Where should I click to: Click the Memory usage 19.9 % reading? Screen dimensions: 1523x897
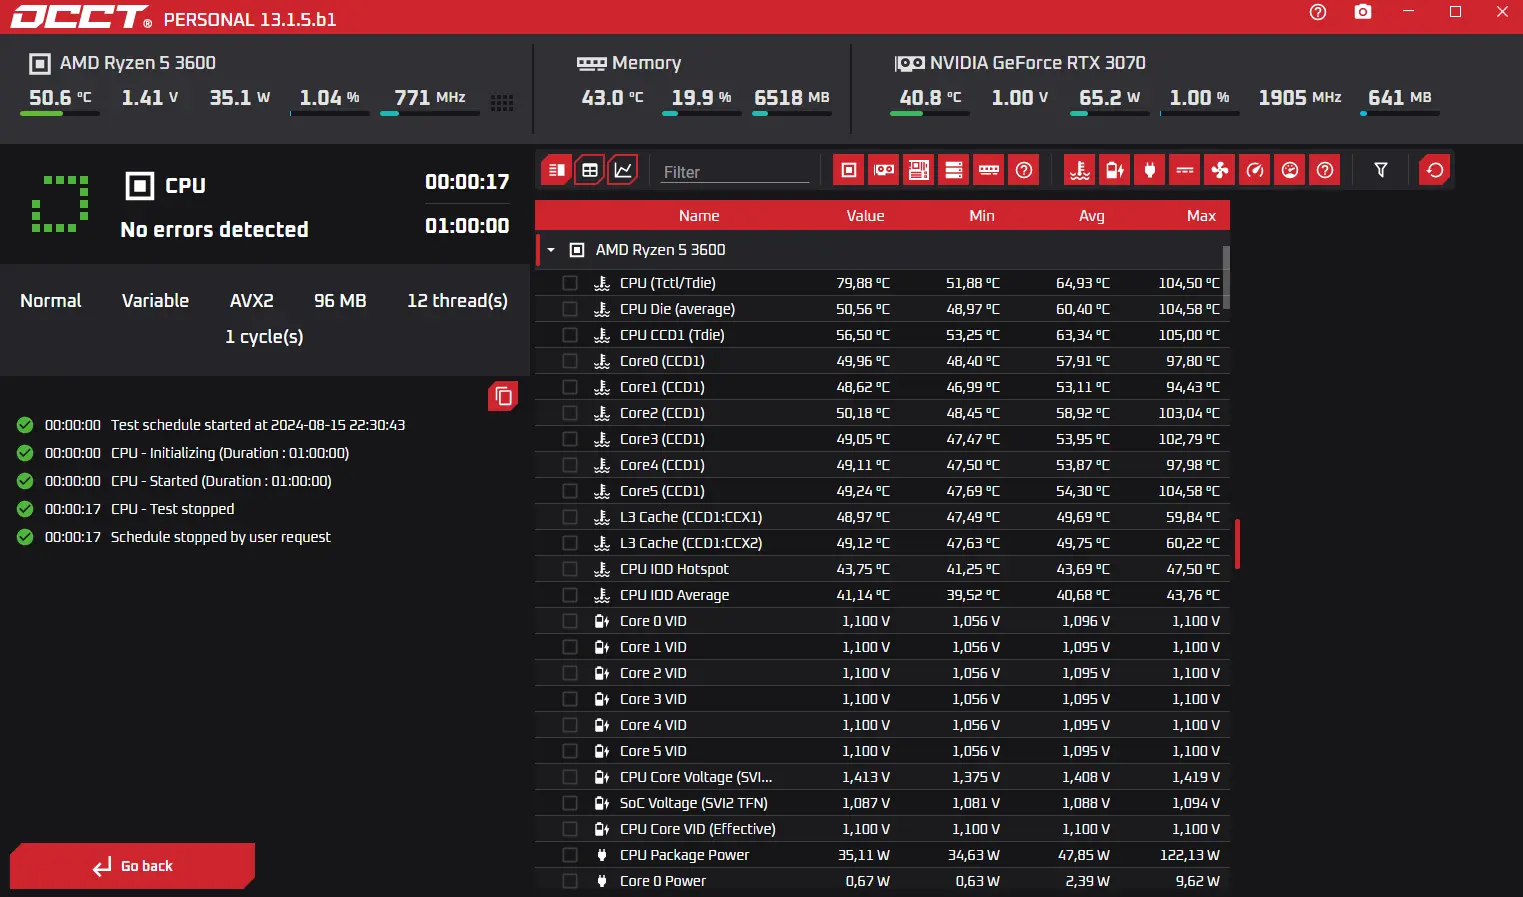(701, 98)
